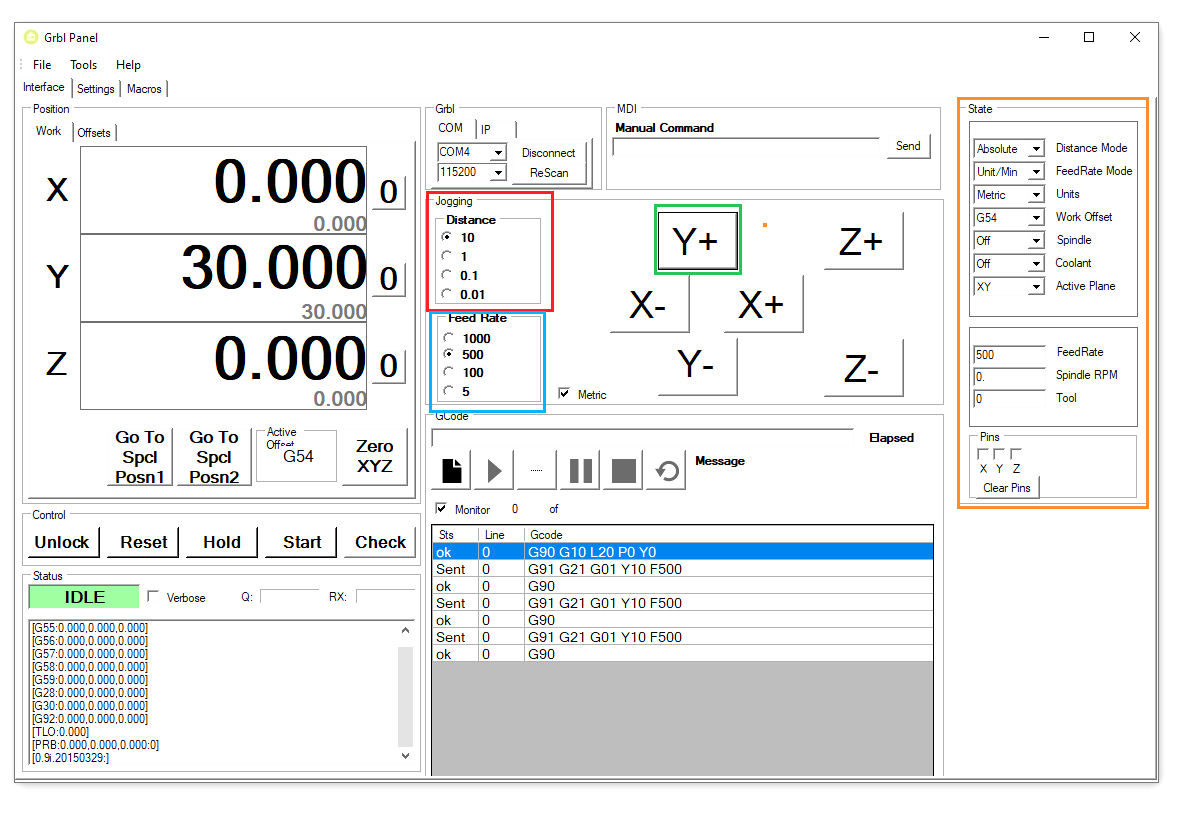Click the reload G-code circular arrow icon
This screenshot has height=813, width=1194.
point(667,470)
